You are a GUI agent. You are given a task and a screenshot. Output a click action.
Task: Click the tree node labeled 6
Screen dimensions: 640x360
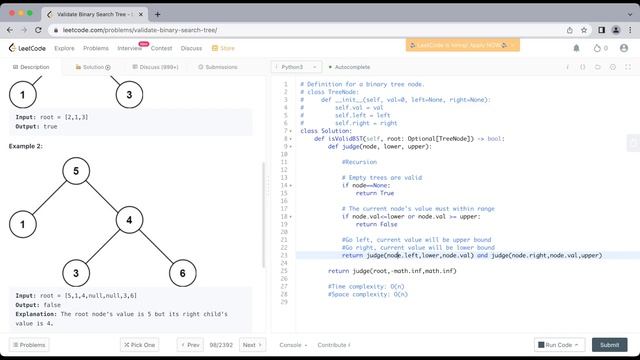182,273
